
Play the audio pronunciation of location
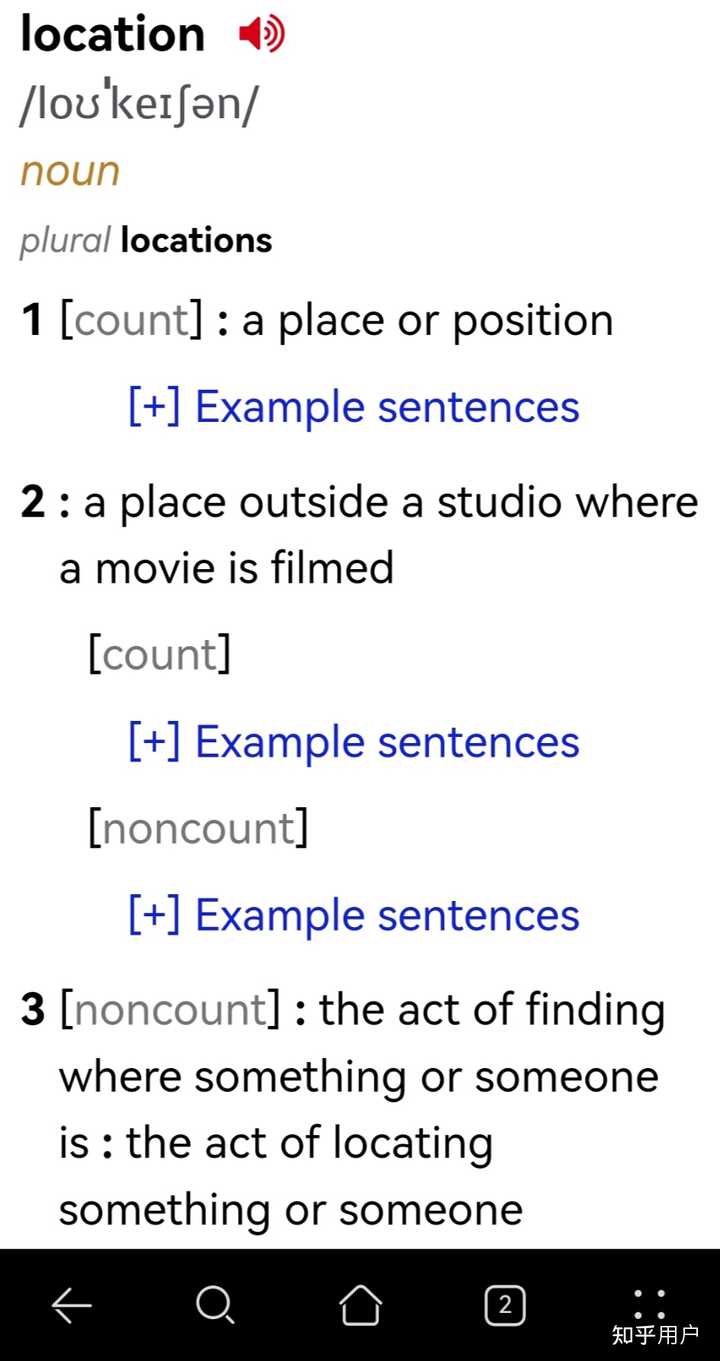[x=261, y=35]
